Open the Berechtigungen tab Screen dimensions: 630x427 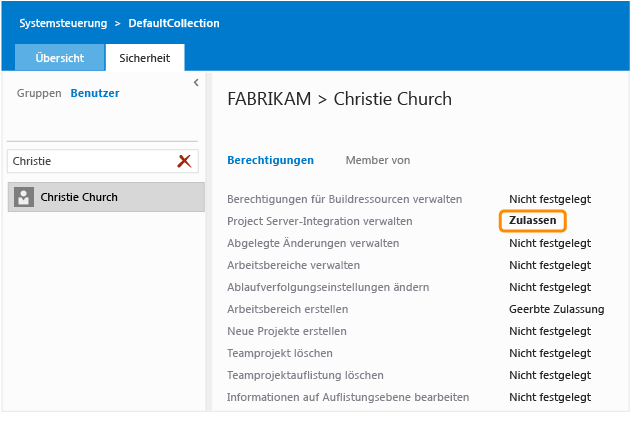tap(270, 160)
